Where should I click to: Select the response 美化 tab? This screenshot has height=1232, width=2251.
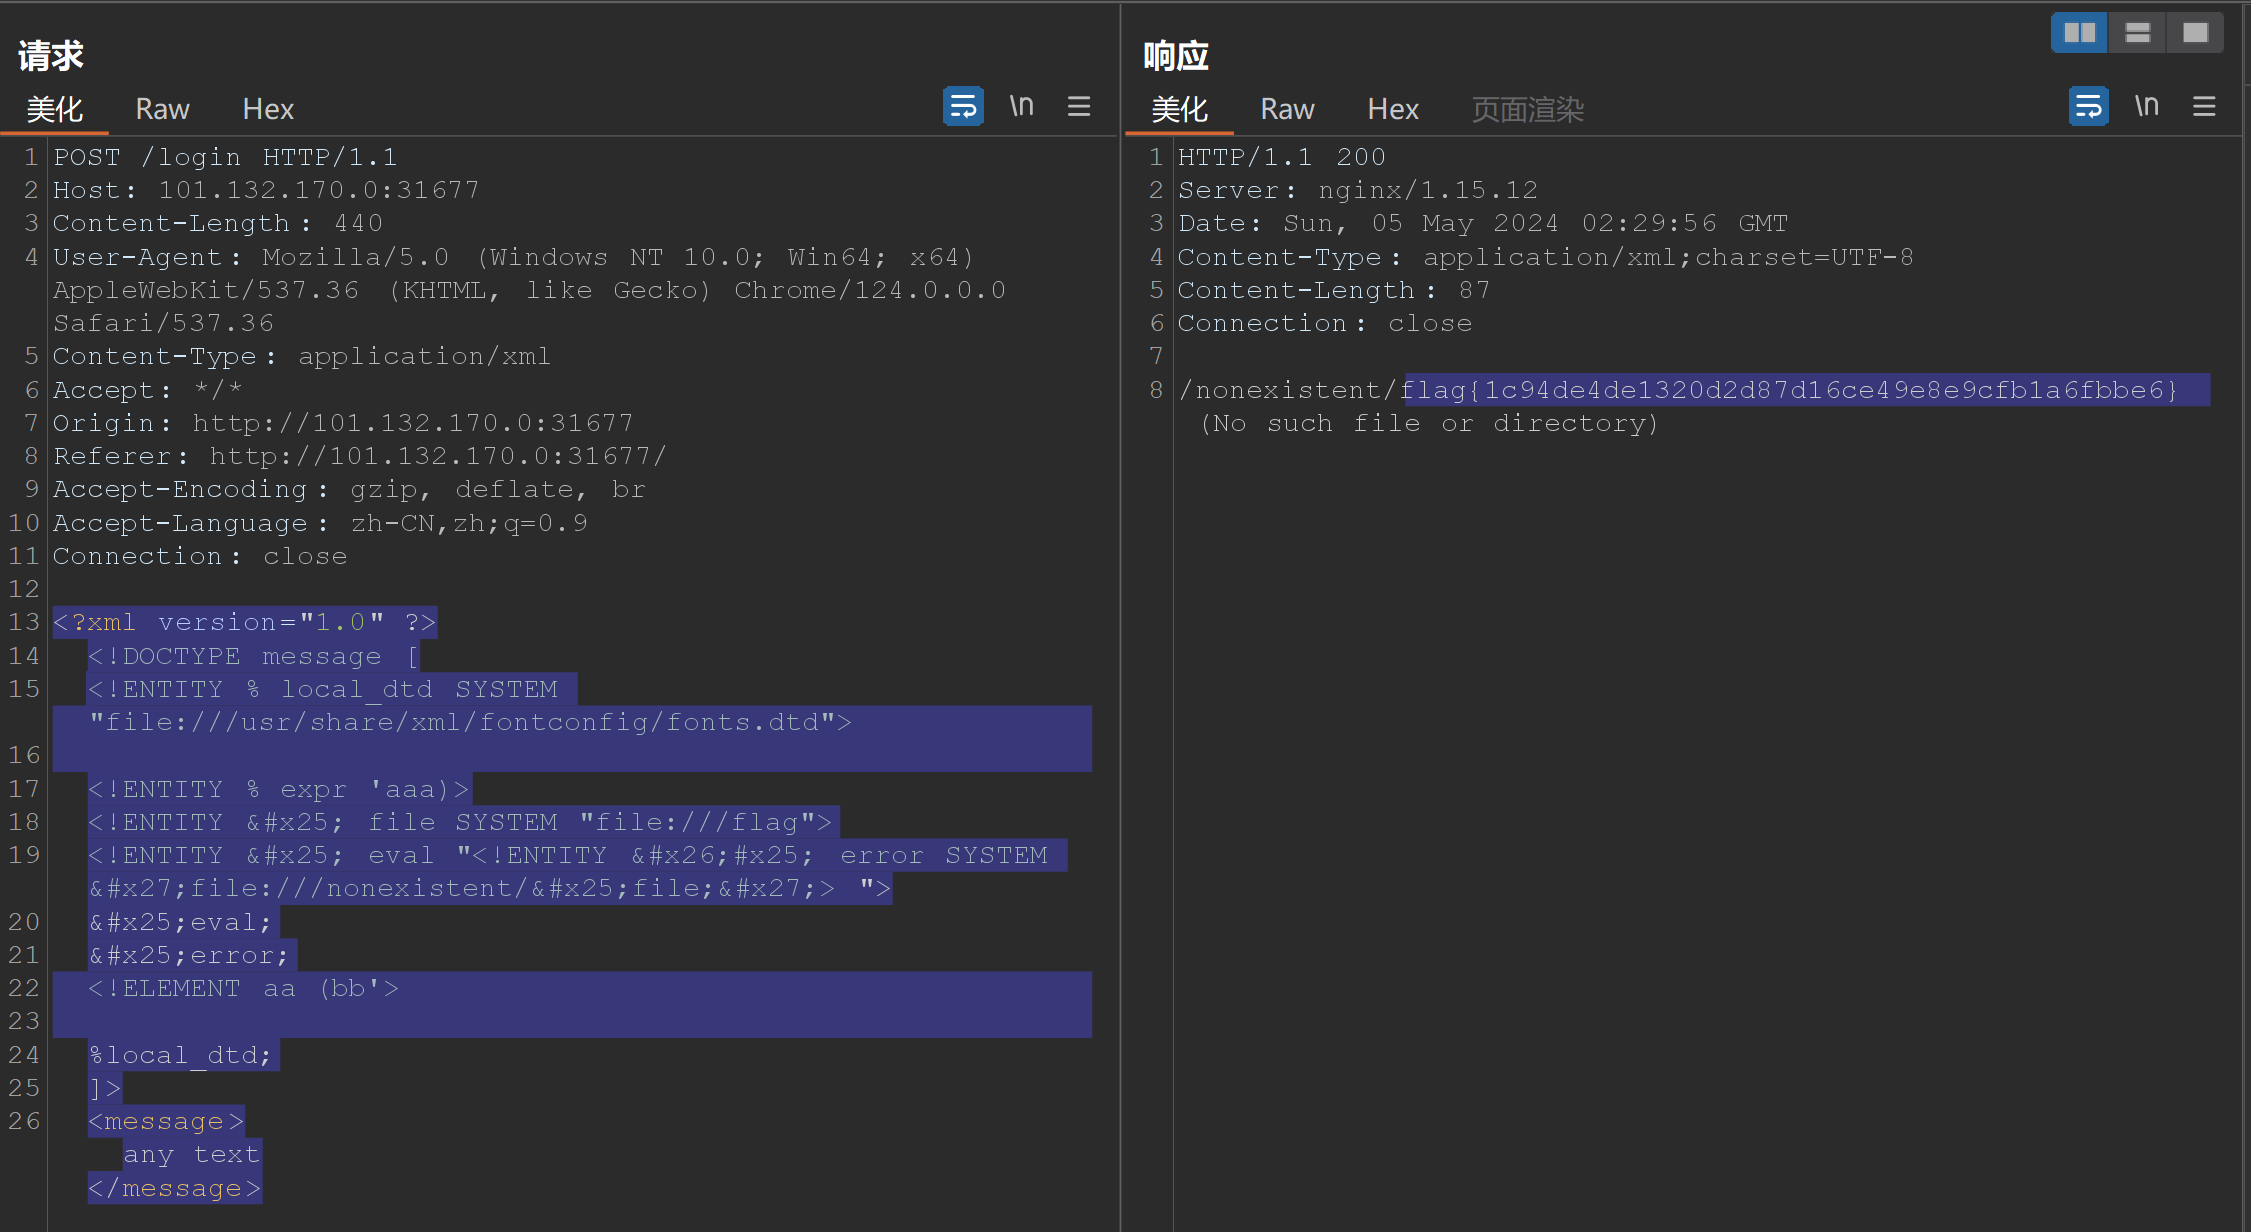(1179, 109)
